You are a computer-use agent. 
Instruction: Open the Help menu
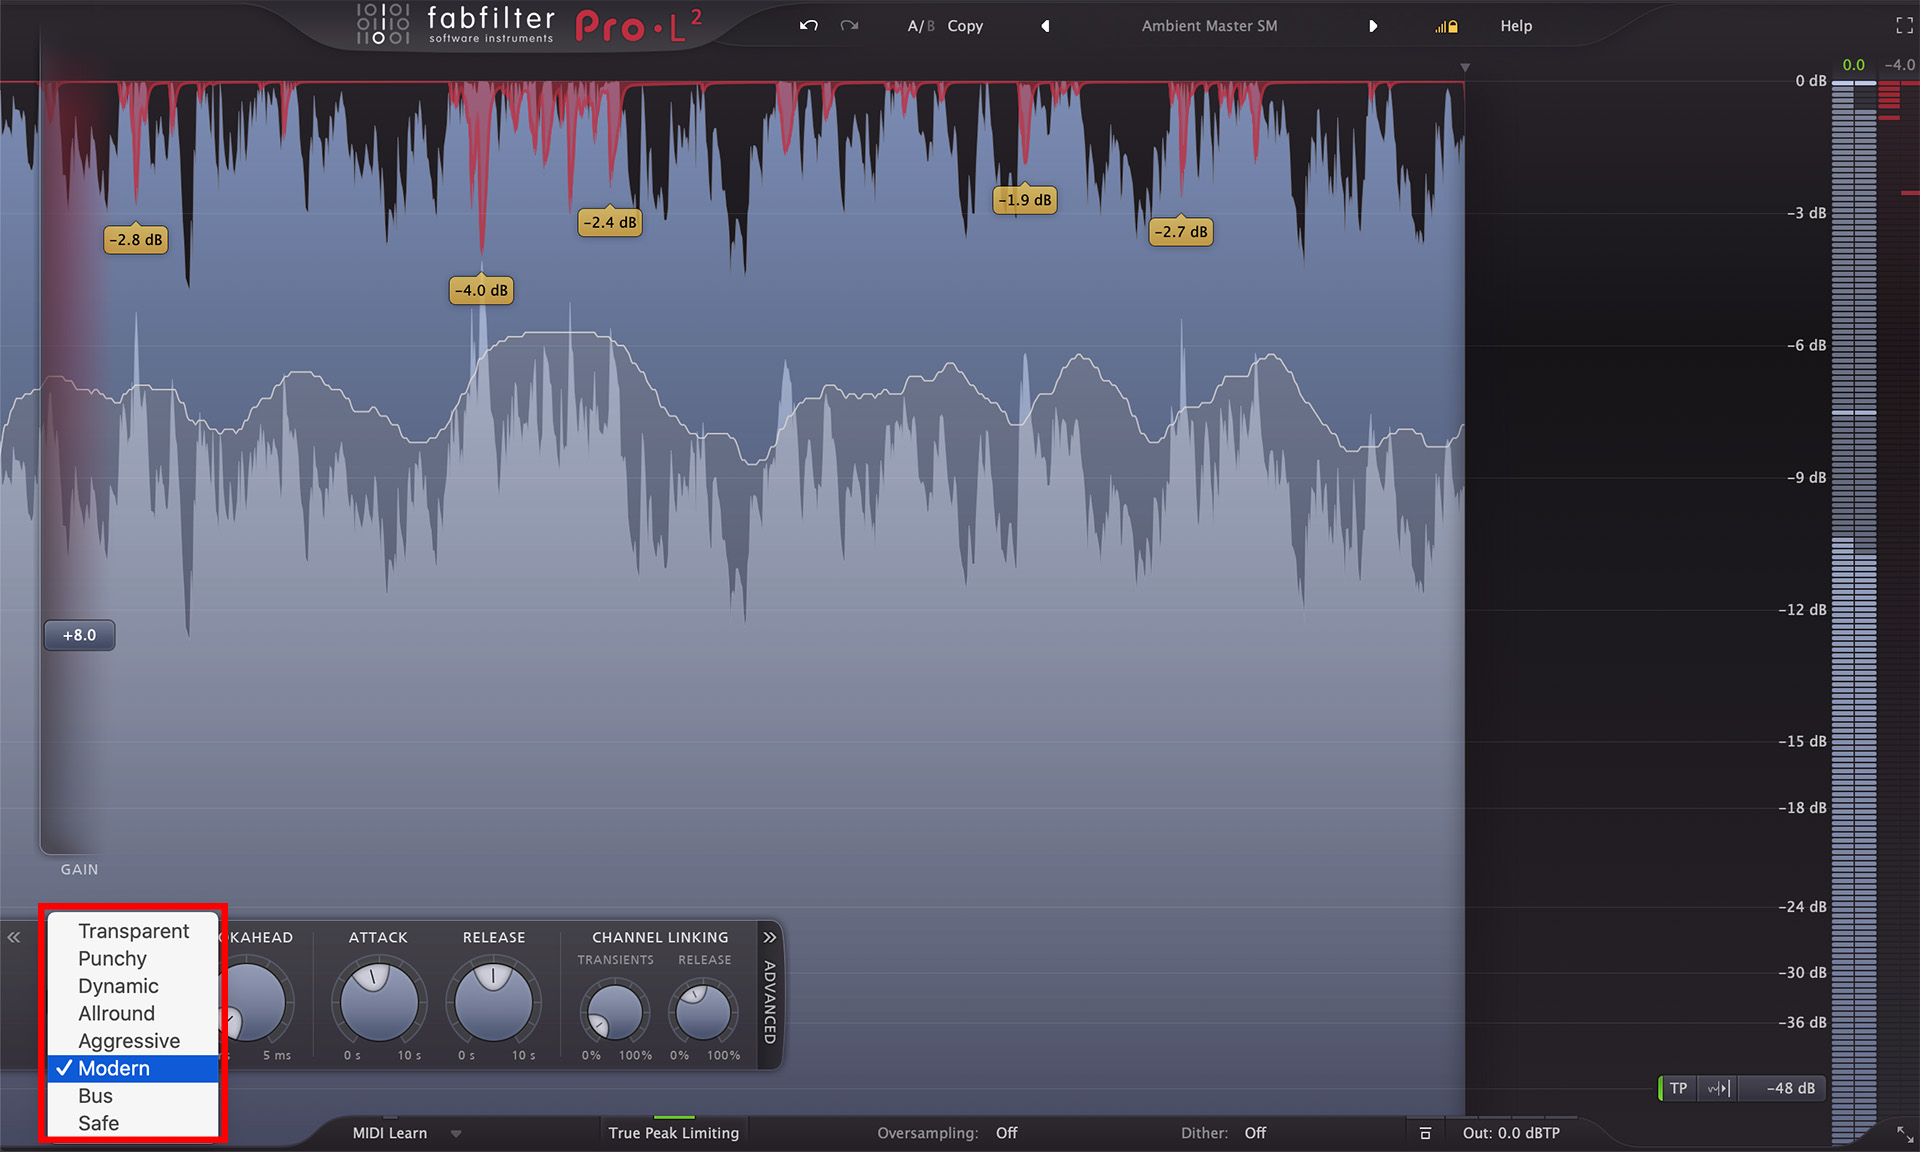1516,26
